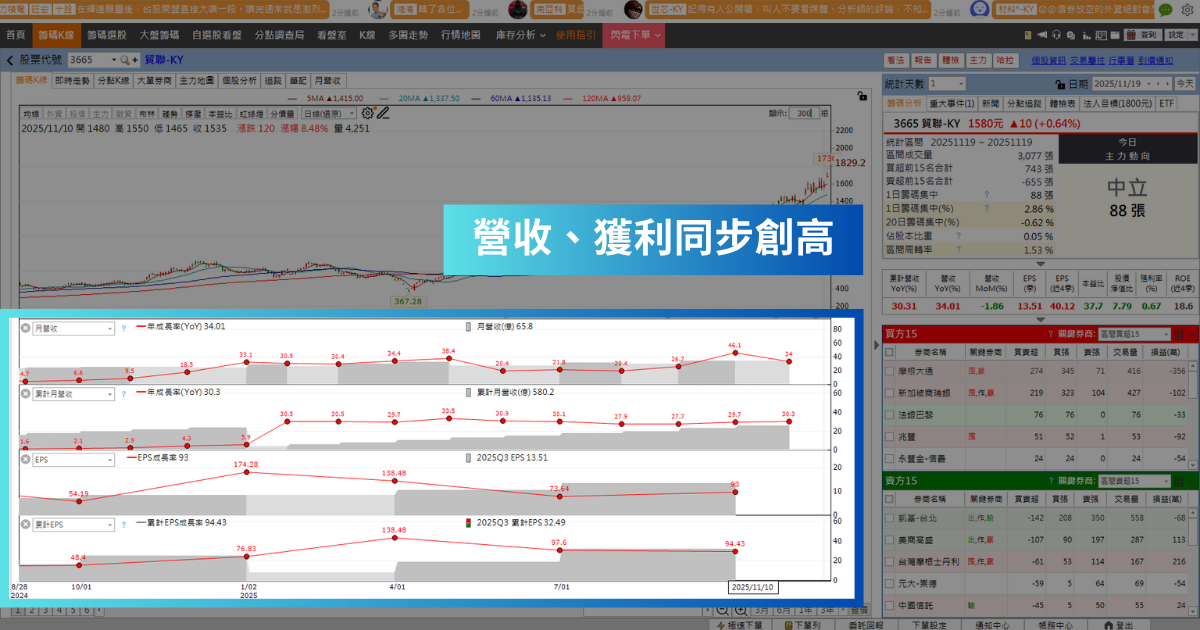Click the 主力 button in right panel
Viewport: 1200px width, 630px height.
click(979, 60)
